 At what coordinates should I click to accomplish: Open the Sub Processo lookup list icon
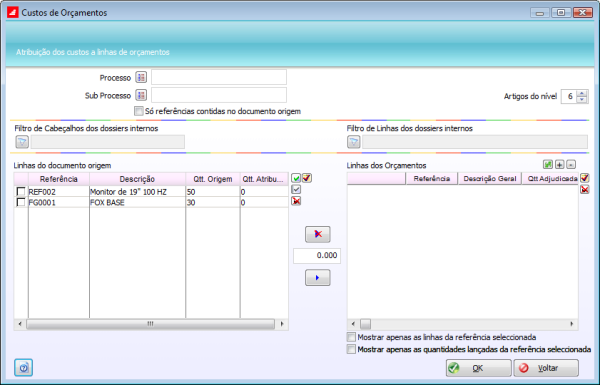[x=141, y=95]
